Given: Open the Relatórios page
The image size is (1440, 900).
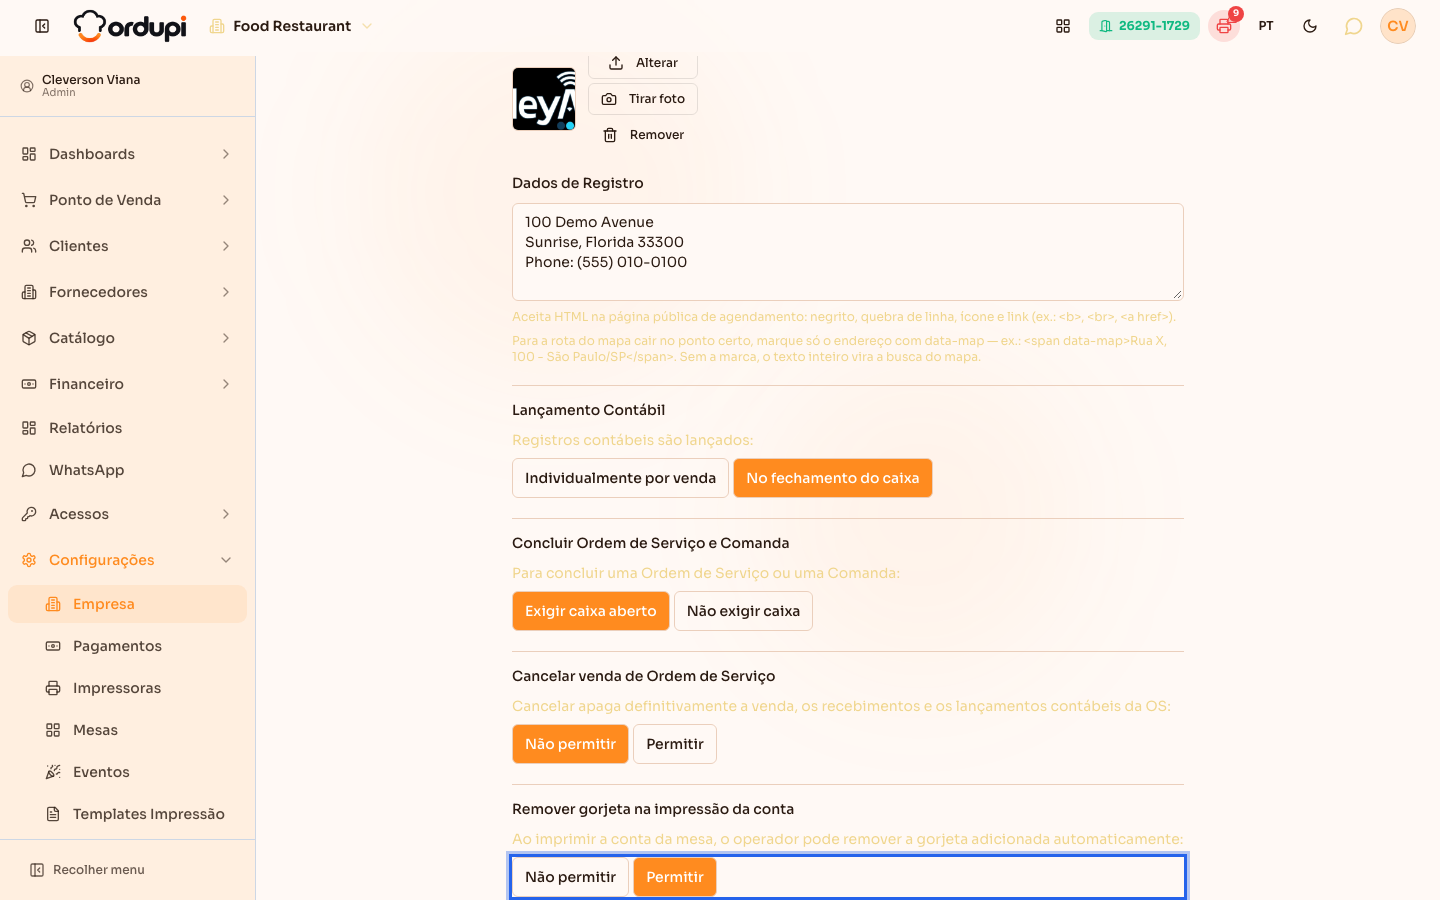Looking at the screenshot, I should click(128, 428).
